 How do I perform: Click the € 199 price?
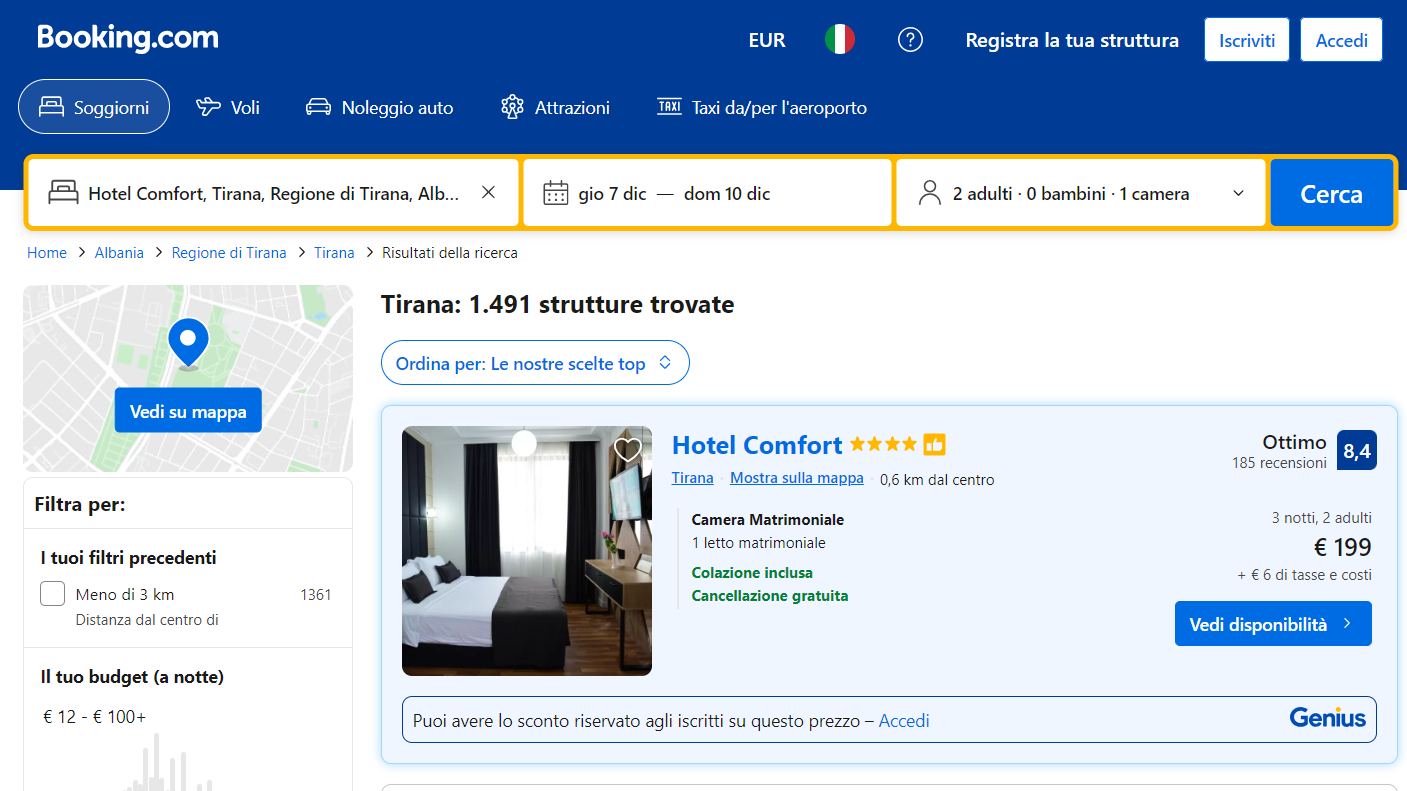click(x=1342, y=547)
